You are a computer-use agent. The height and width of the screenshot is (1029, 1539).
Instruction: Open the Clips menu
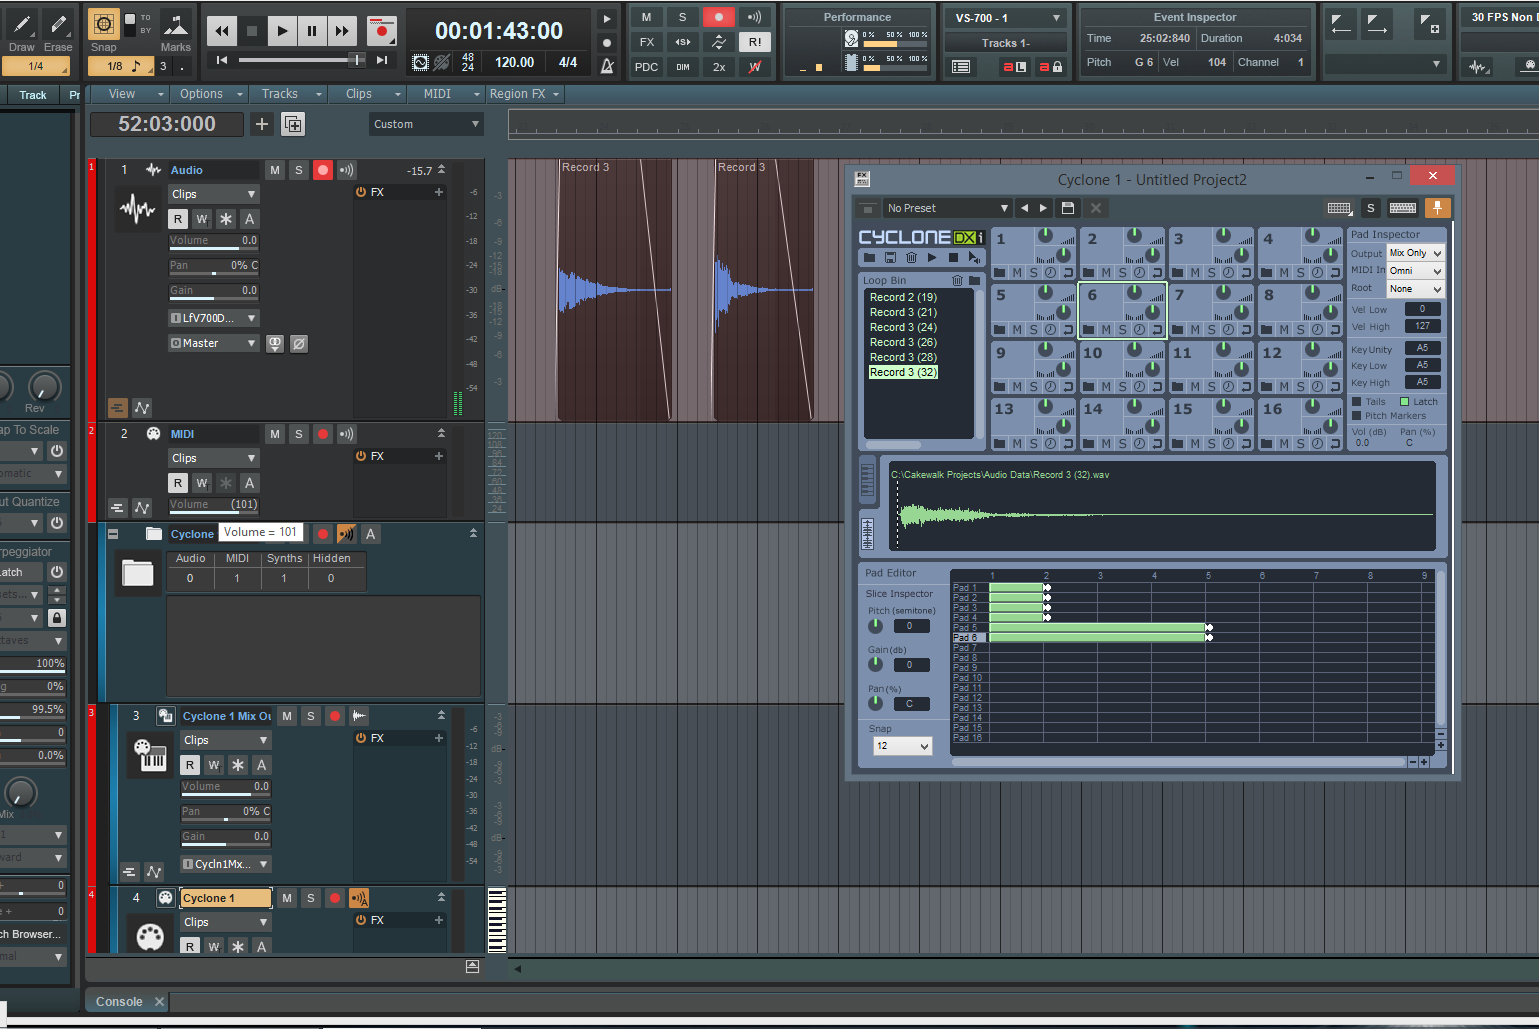click(370, 94)
